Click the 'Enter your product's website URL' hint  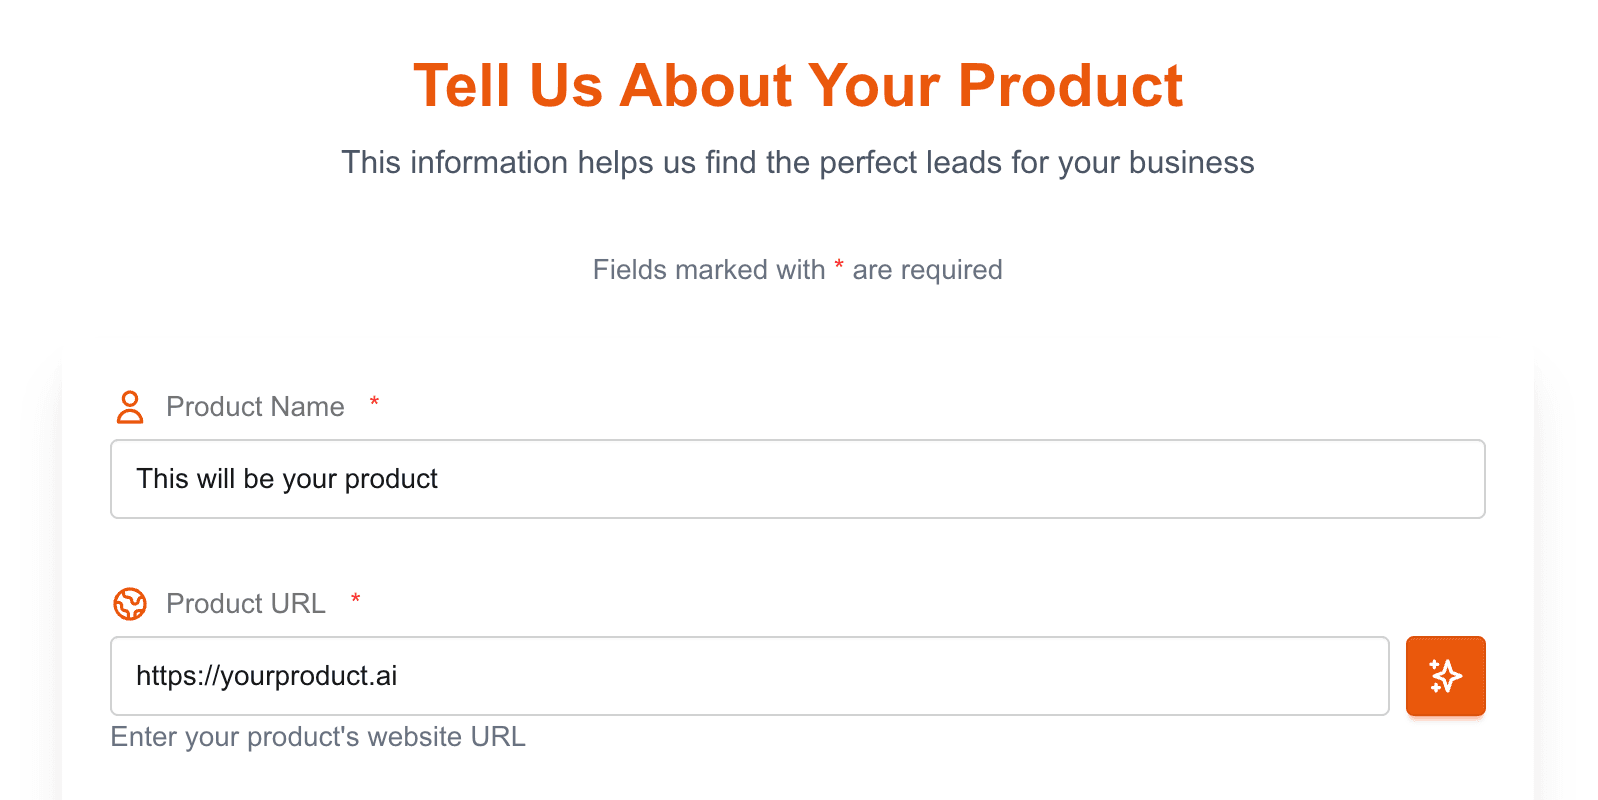318,737
